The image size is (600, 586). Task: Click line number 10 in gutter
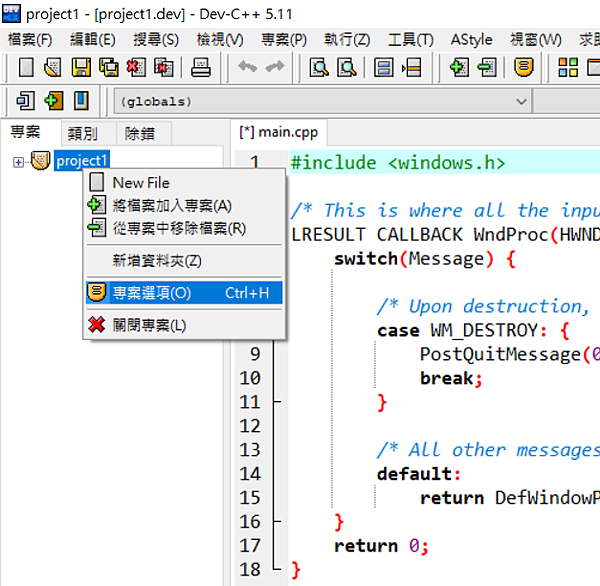pos(250,378)
